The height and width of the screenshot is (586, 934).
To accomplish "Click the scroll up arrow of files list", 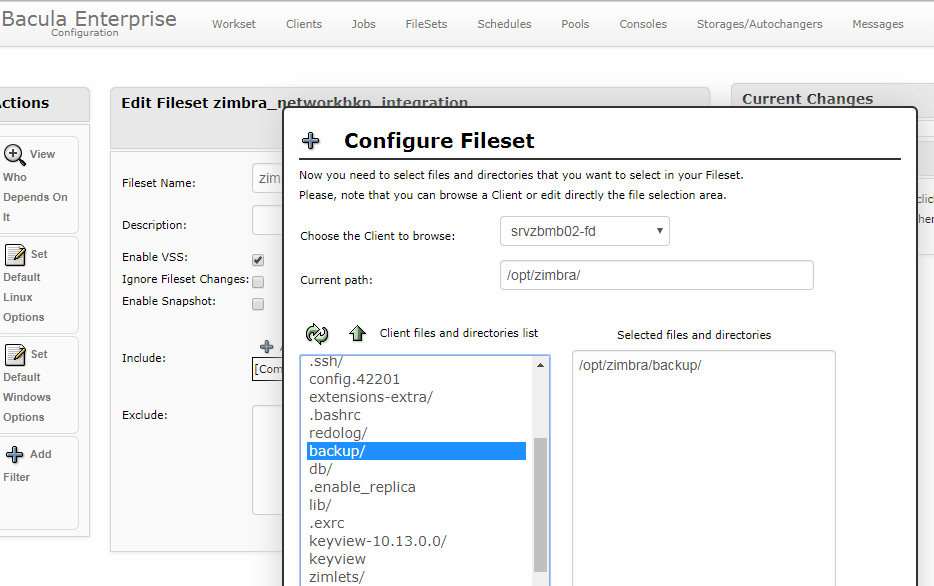I will (x=540, y=365).
